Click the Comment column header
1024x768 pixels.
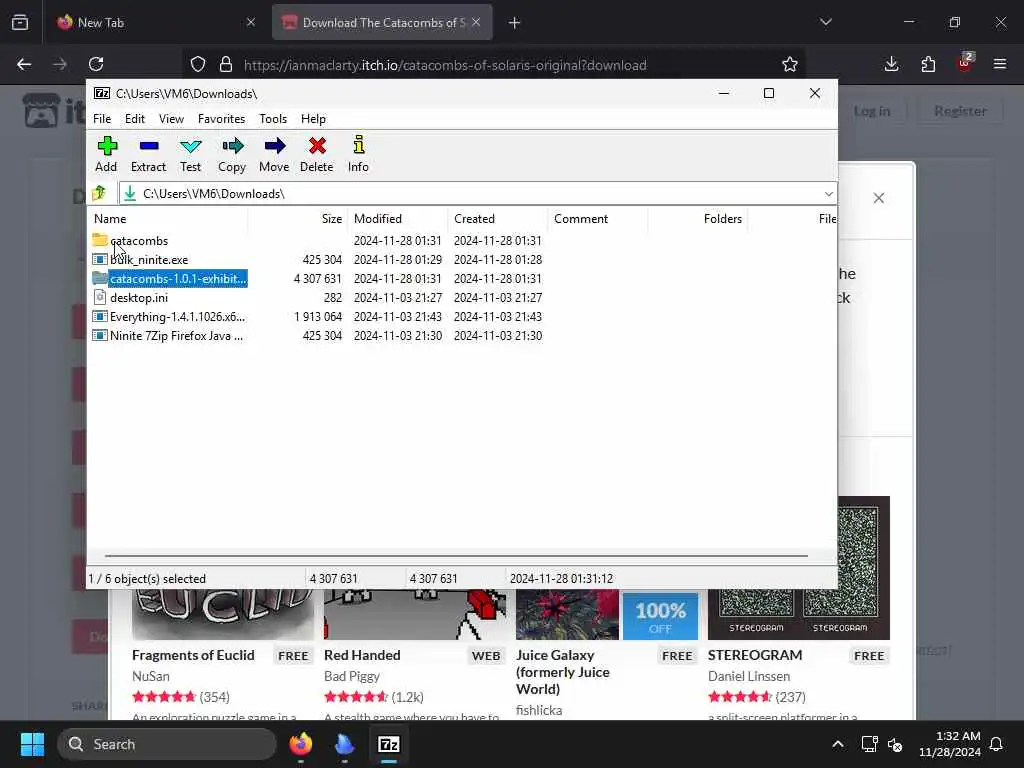tap(598, 219)
